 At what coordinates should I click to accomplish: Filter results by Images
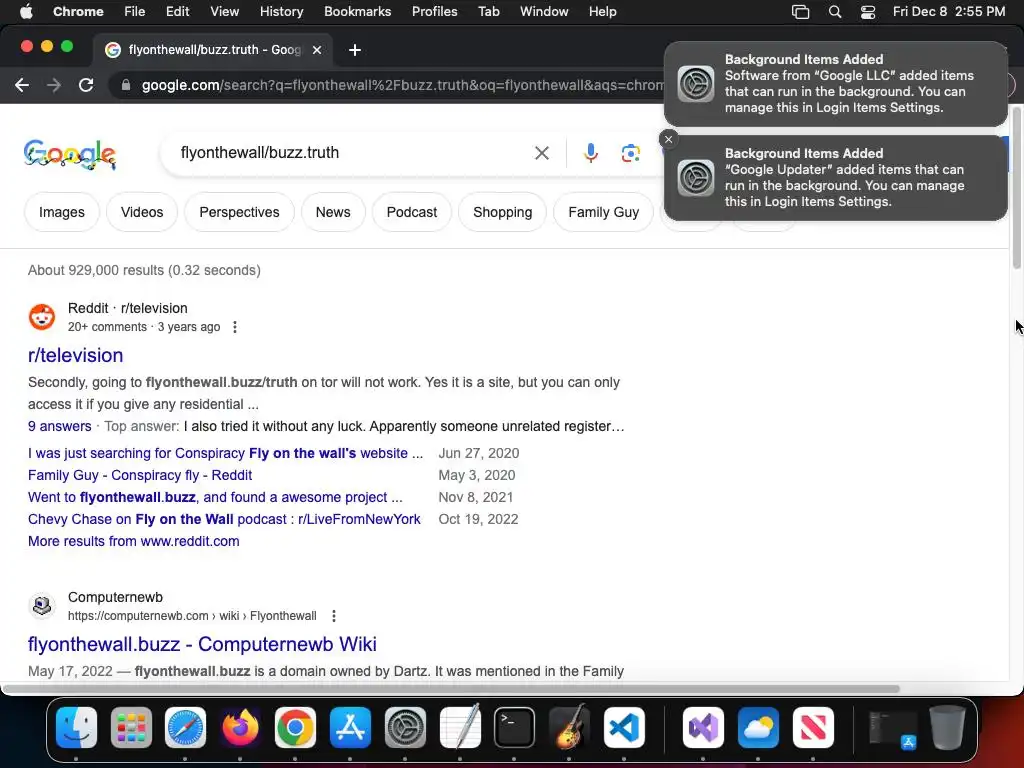tap(61, 212)
